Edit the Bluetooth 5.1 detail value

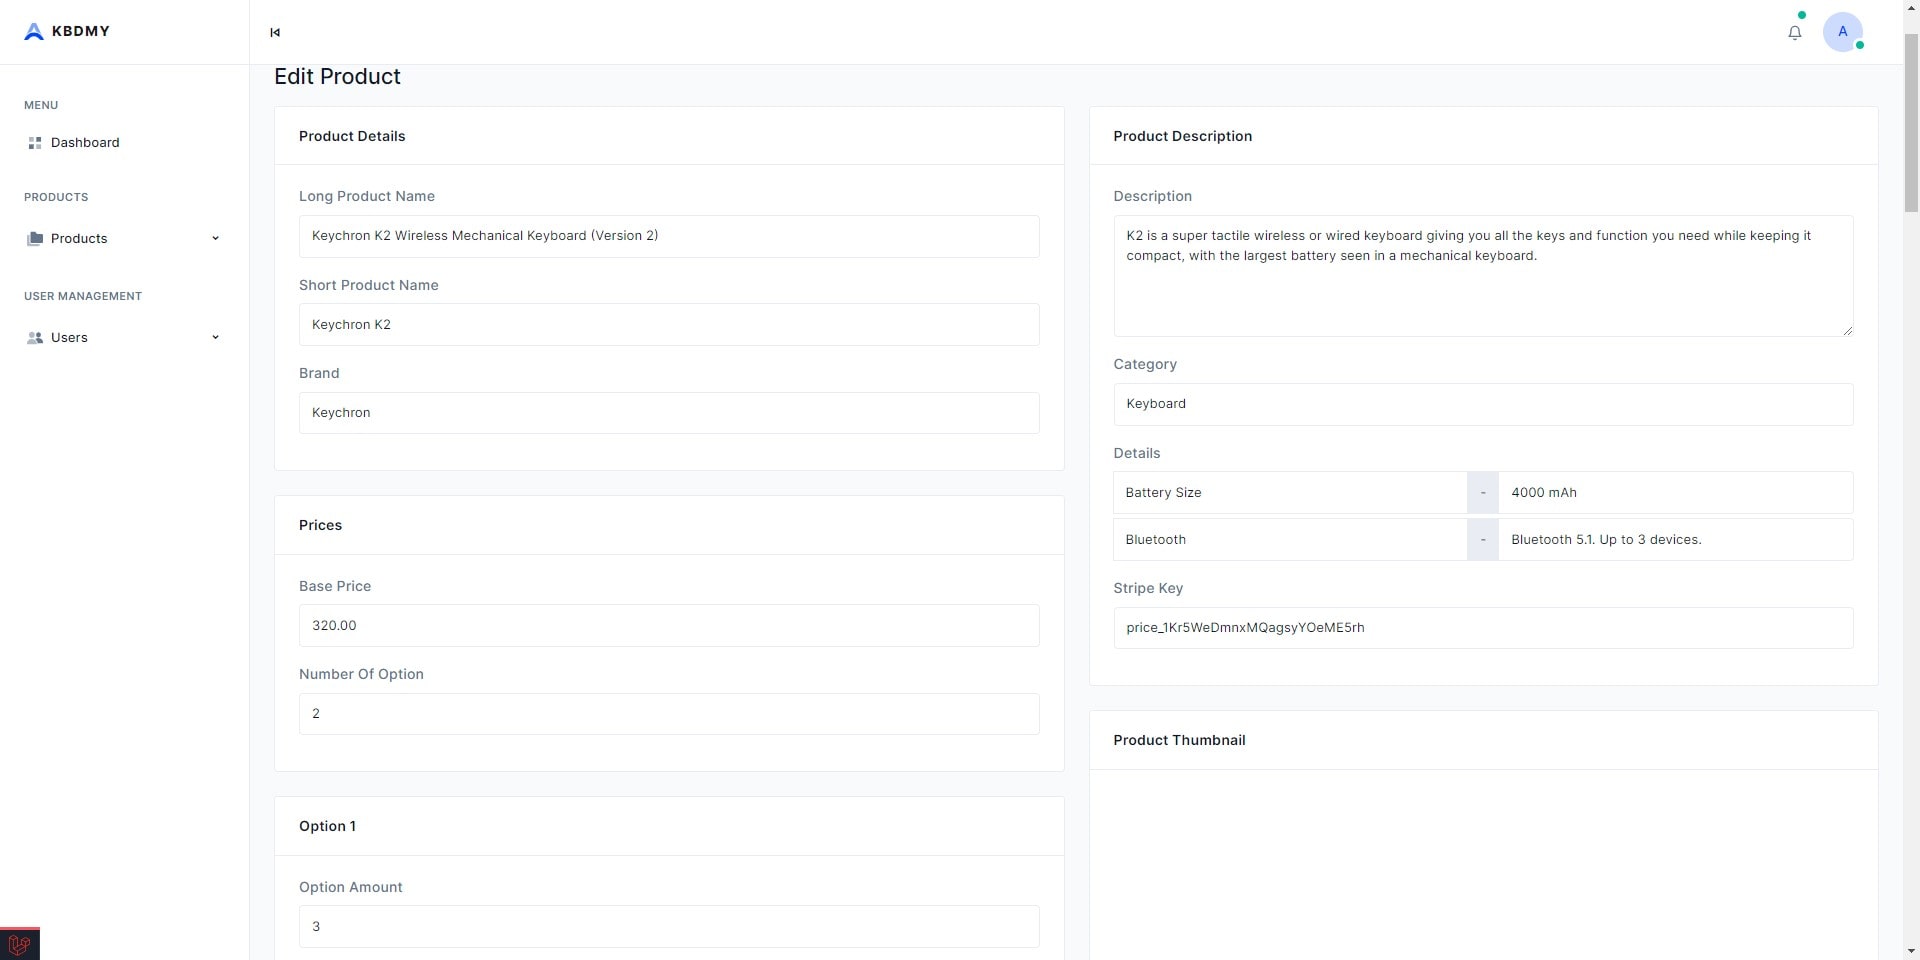(x=1676, y=540)
